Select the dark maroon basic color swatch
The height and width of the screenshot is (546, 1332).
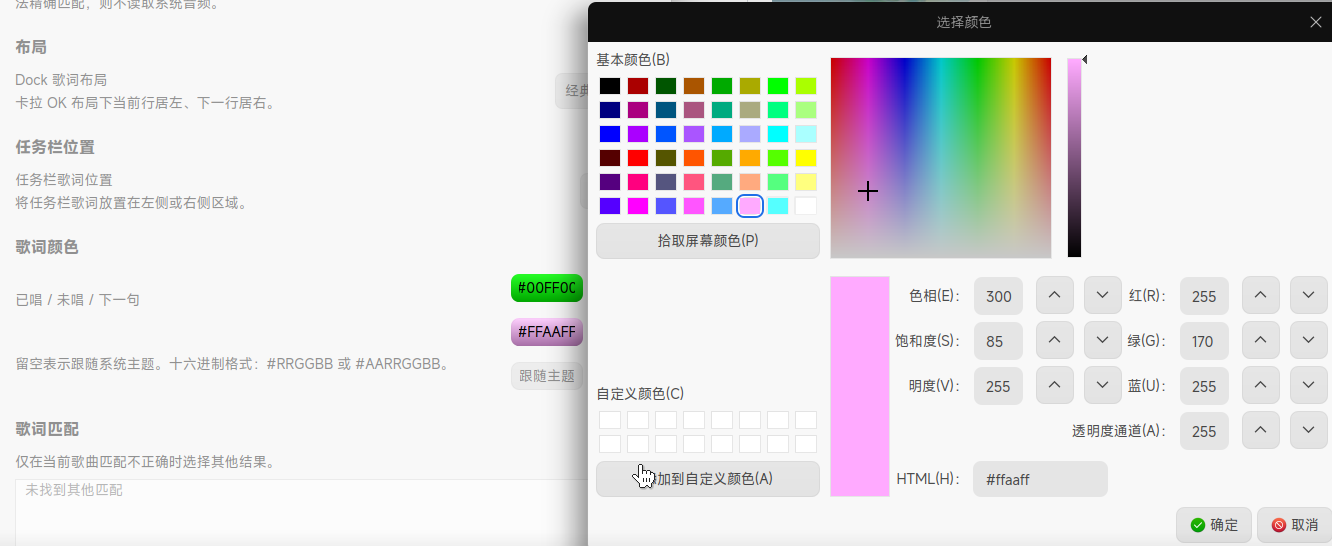coord(610,158)
